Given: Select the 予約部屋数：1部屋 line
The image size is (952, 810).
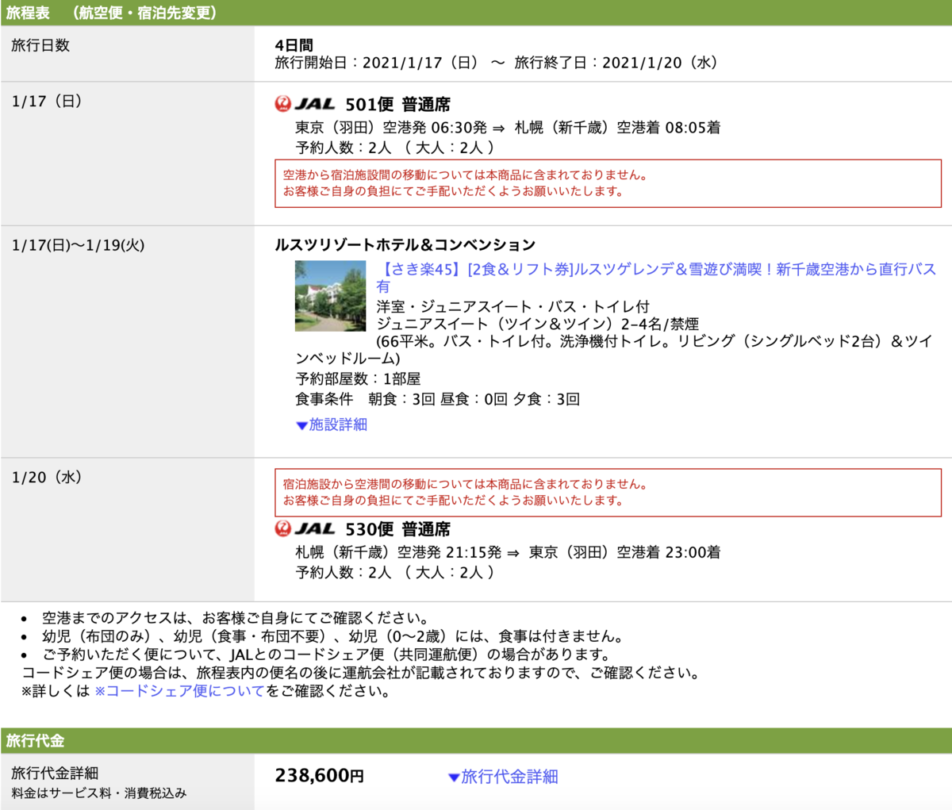Looking at the screenshot, I should pos(358,379).
